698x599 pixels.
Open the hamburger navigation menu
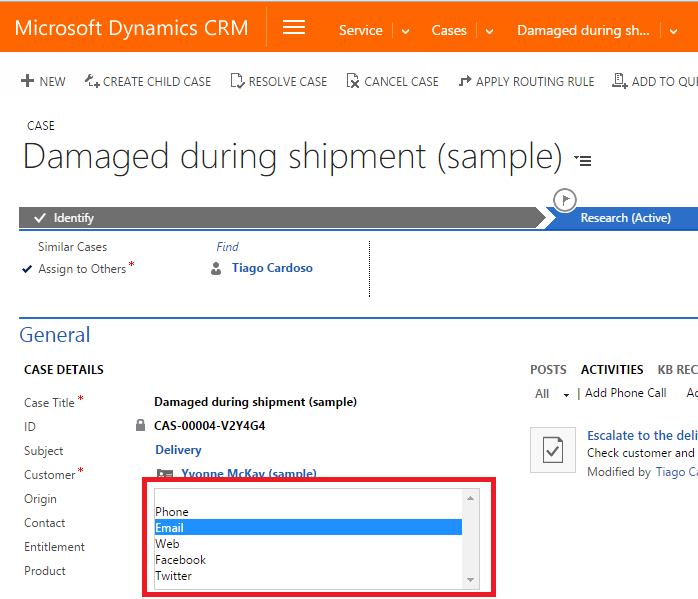(x=294, y=28)
